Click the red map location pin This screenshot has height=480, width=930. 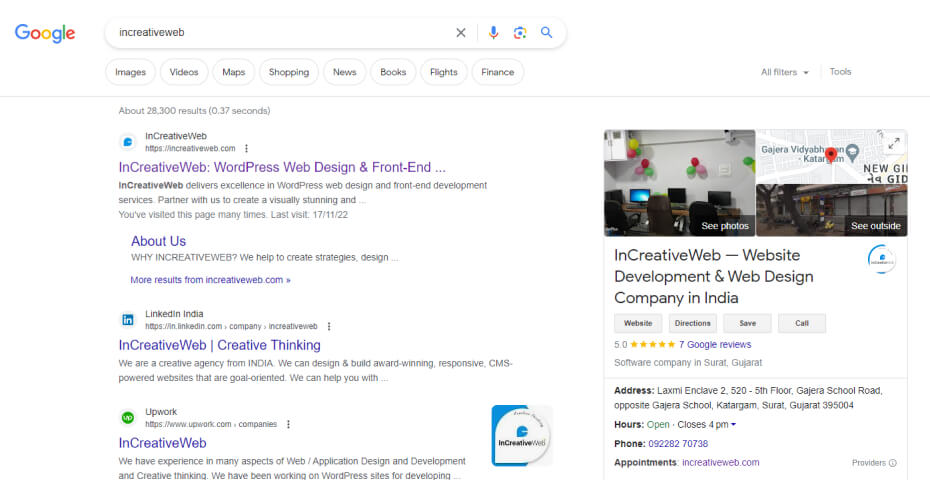[831, 155]
